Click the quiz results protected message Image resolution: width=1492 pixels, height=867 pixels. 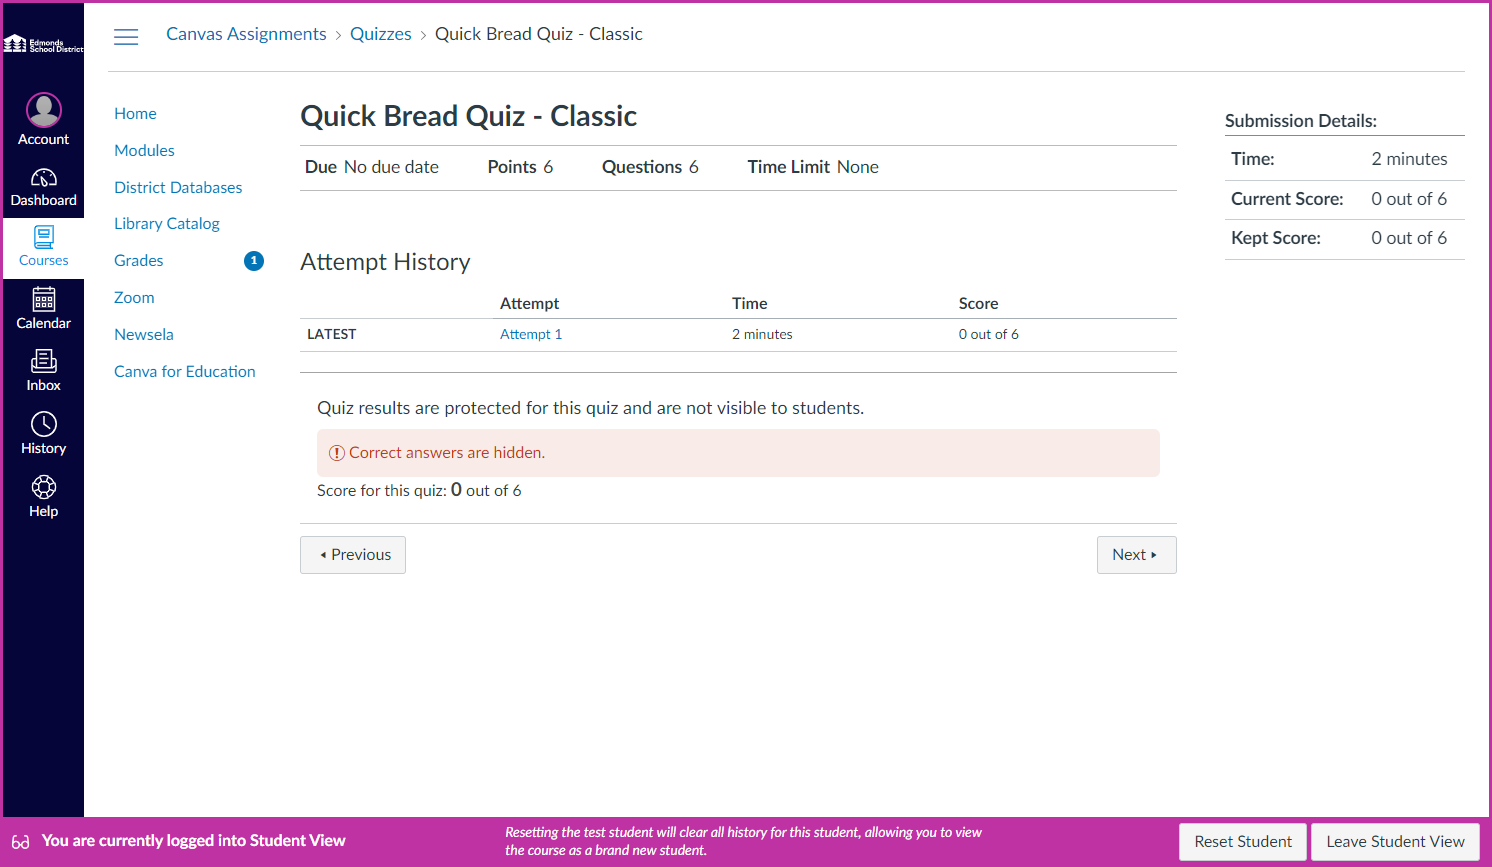click(591, 408)
